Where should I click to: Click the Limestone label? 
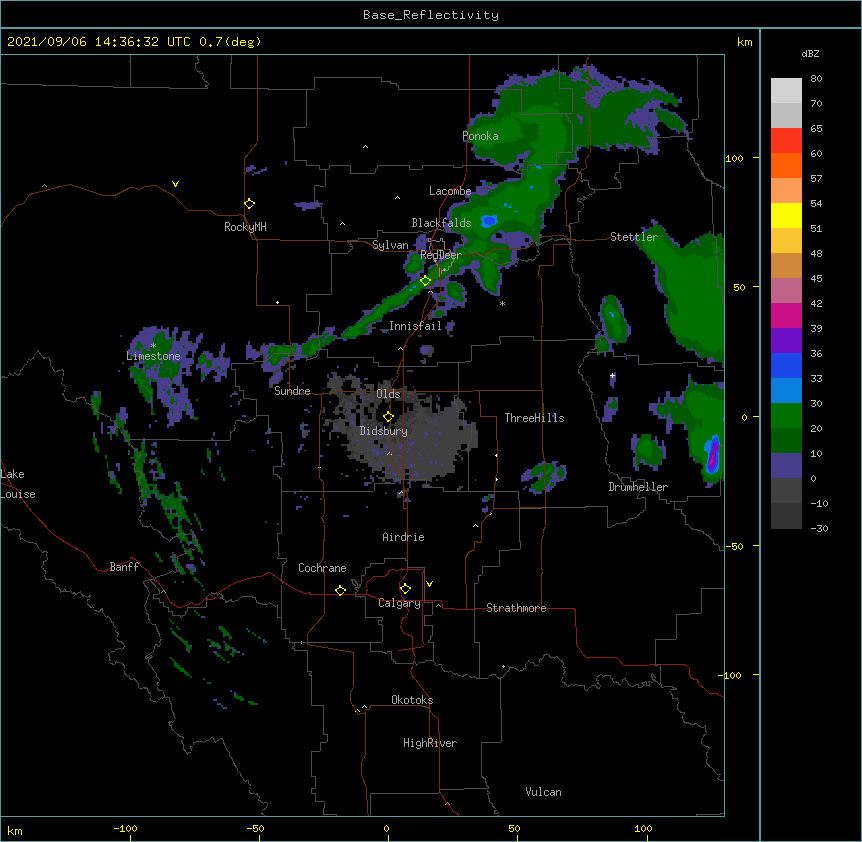[x=153, y=356]
